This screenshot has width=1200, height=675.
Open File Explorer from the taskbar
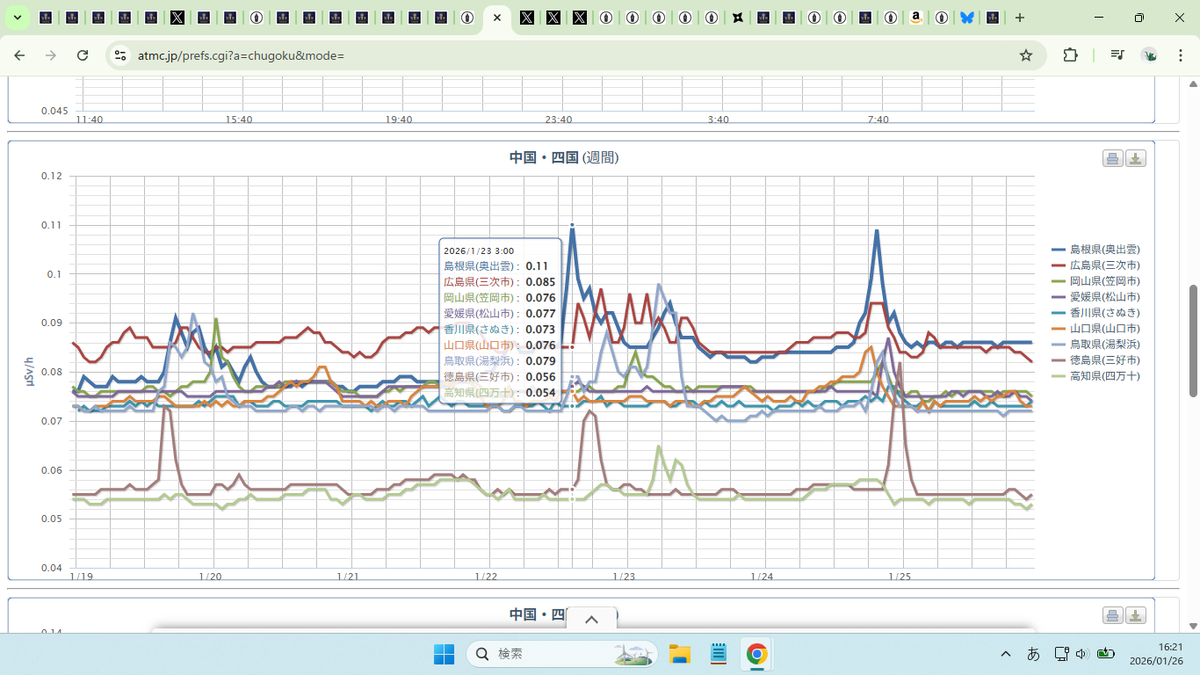(x=680, y=654)
